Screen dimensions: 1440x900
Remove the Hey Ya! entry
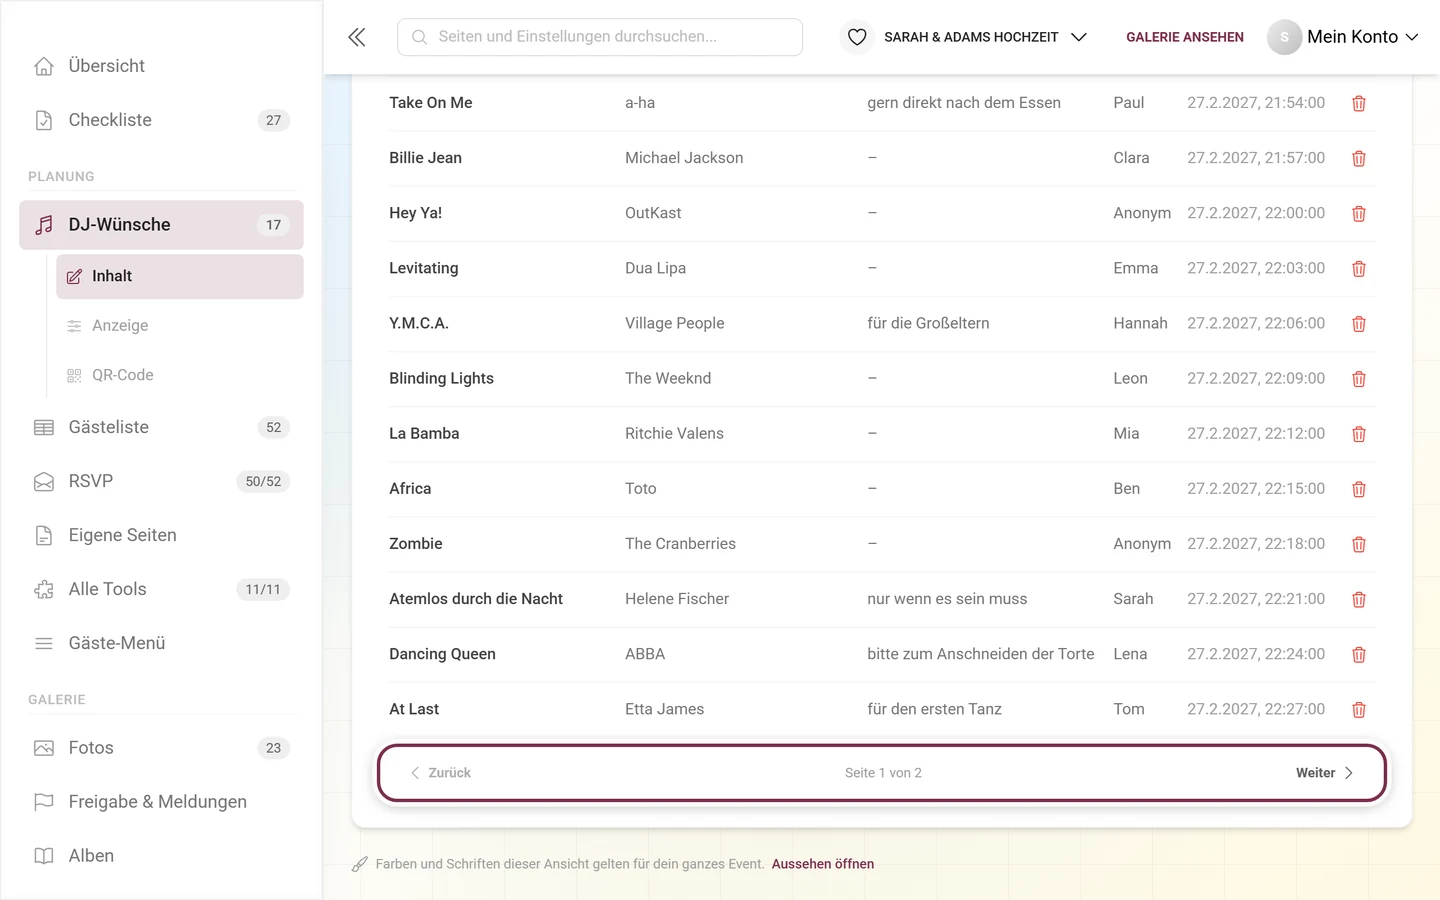(x=1359, y=213)
